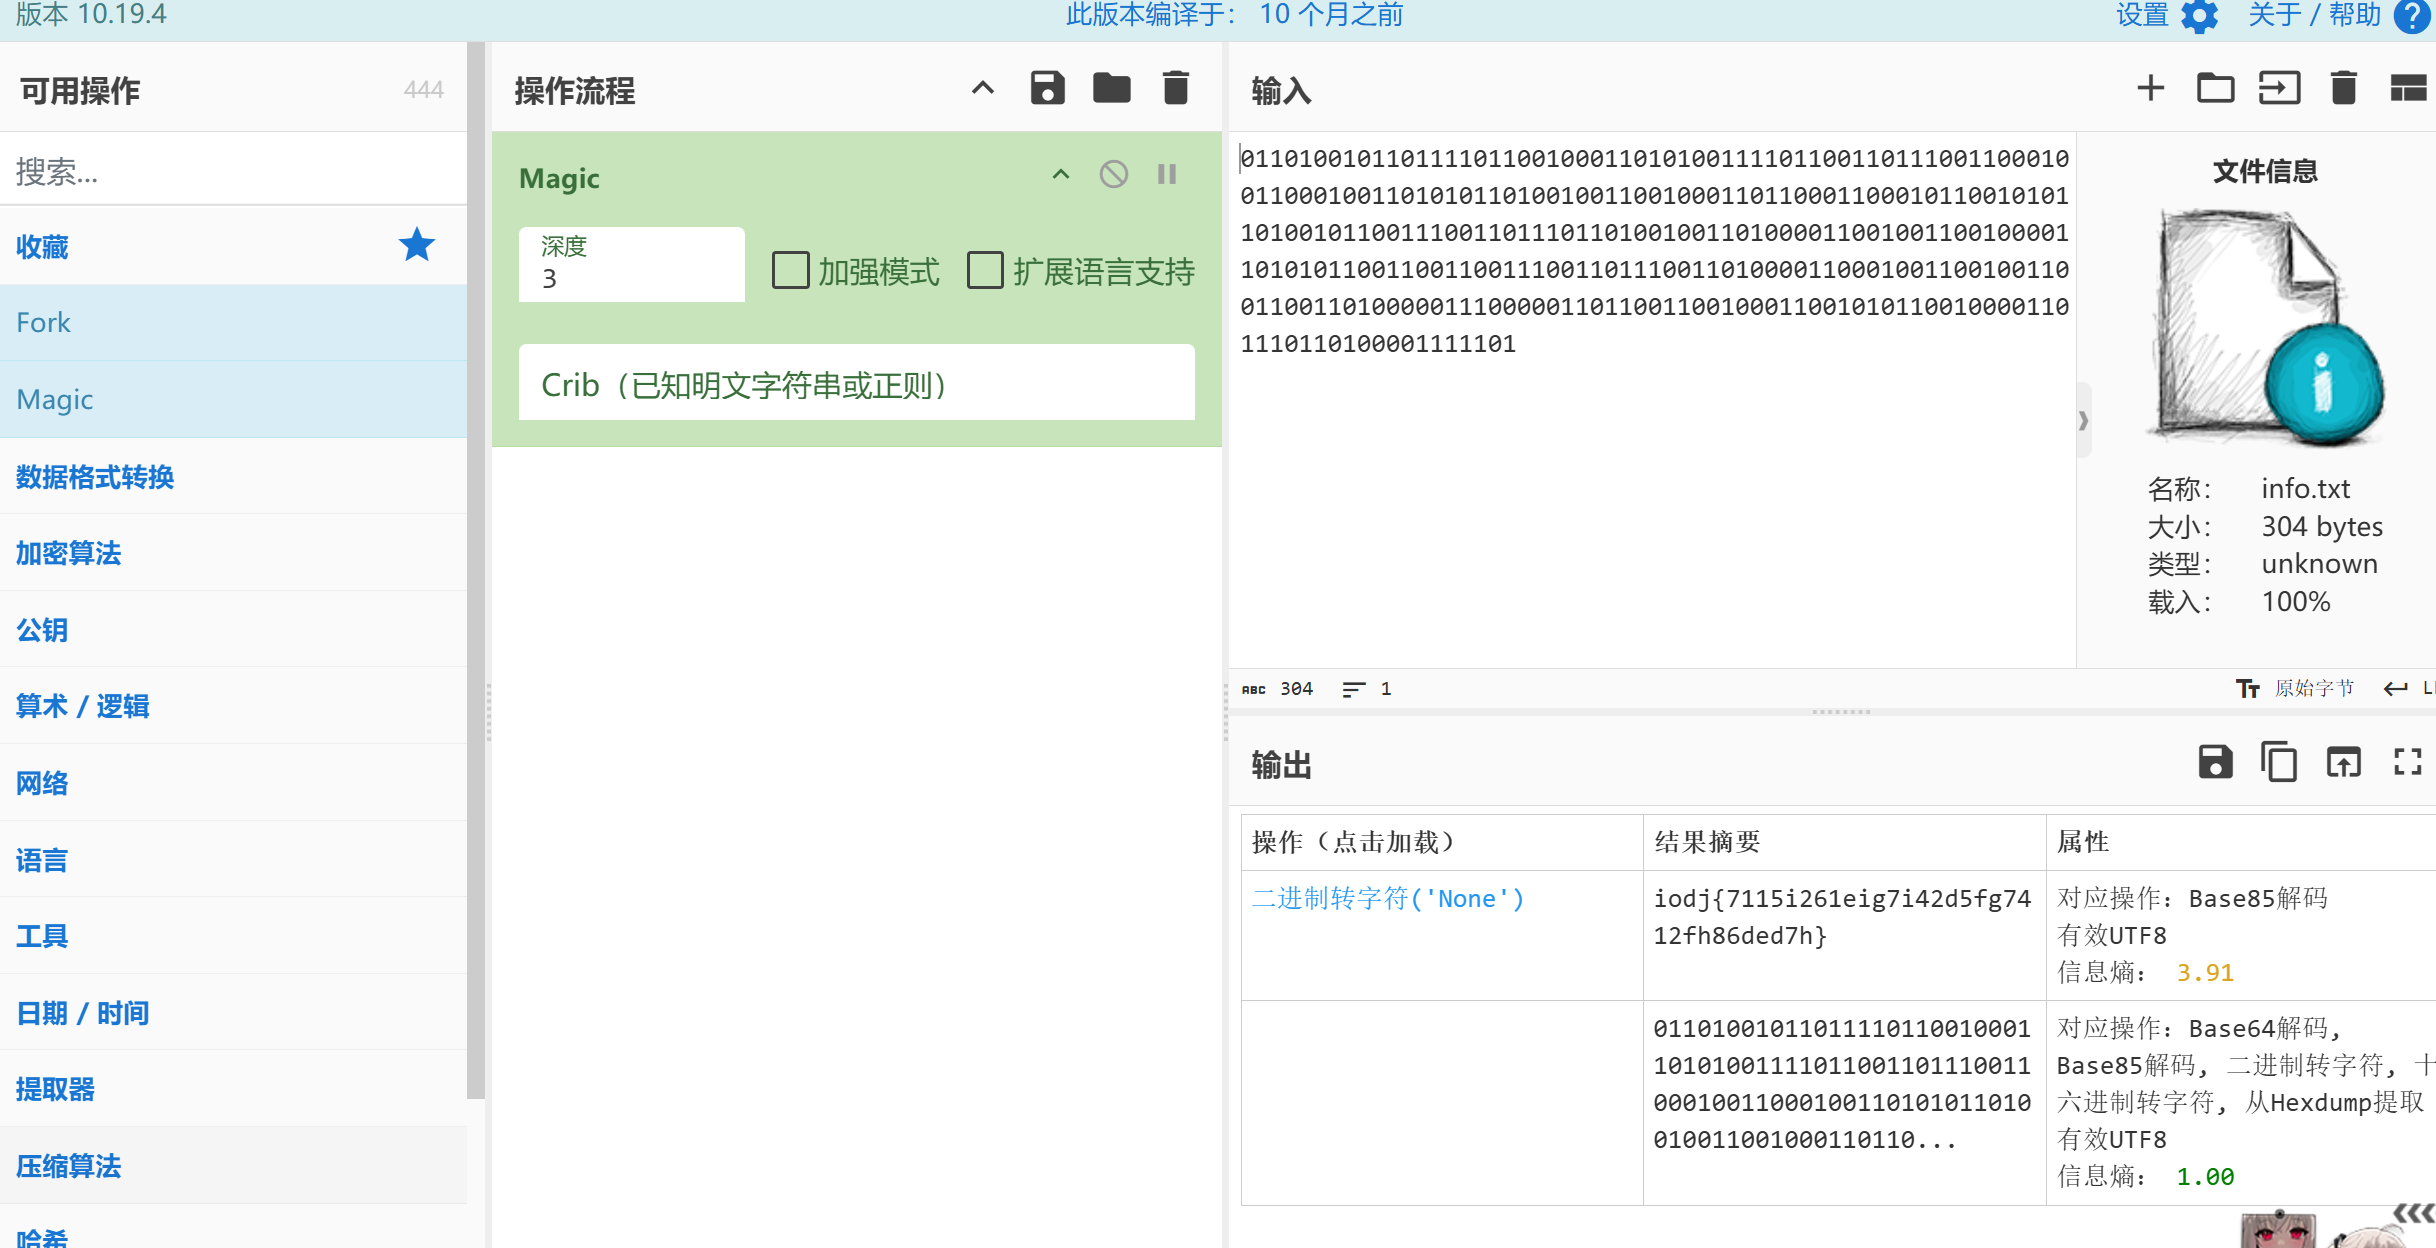Set a breakpoint on the Magic operation
Image resolution: width=2436 pixels, height=1248 pixels.
(1167, 175)
